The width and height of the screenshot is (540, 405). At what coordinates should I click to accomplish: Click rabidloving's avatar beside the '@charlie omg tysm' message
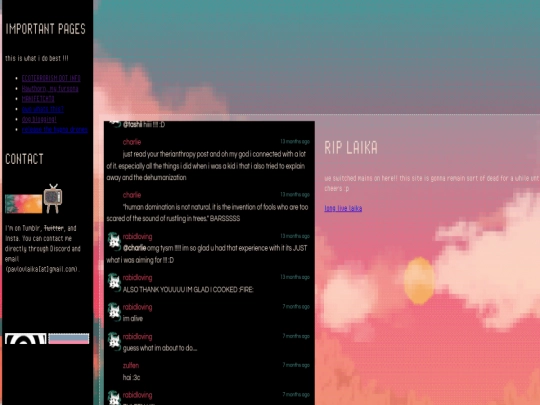114,240
